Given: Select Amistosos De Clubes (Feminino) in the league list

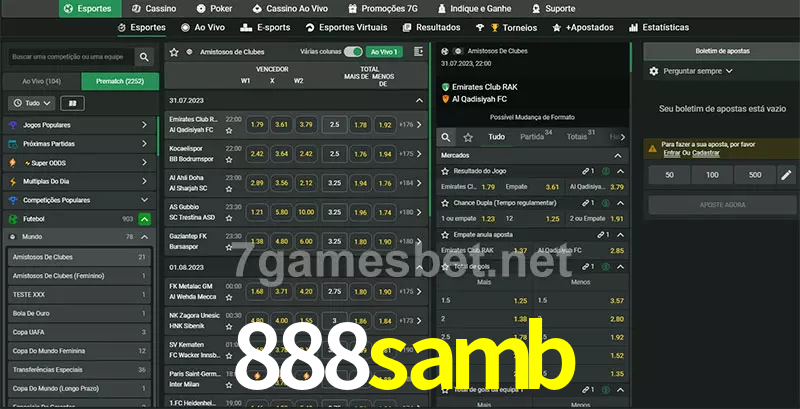Looking at the screenshot, I should pos(80,276).
